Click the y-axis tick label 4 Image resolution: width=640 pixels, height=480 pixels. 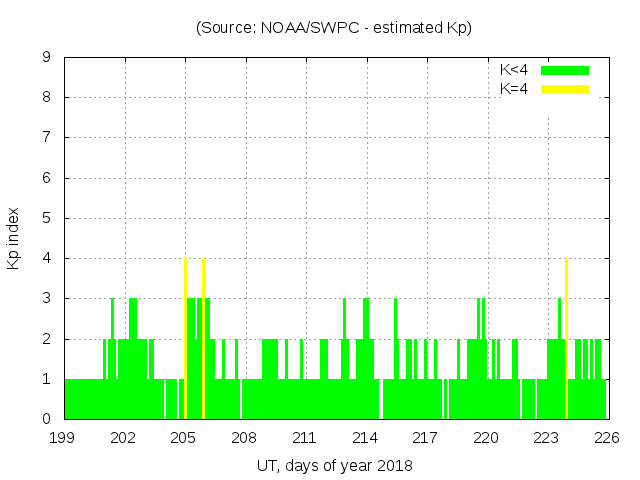click(x=46, y=258)
